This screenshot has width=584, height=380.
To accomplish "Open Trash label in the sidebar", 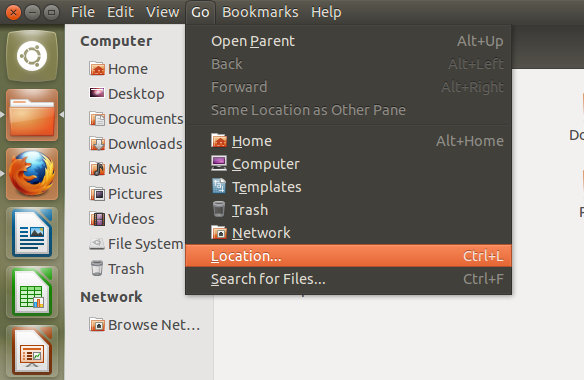I will 126,269.
